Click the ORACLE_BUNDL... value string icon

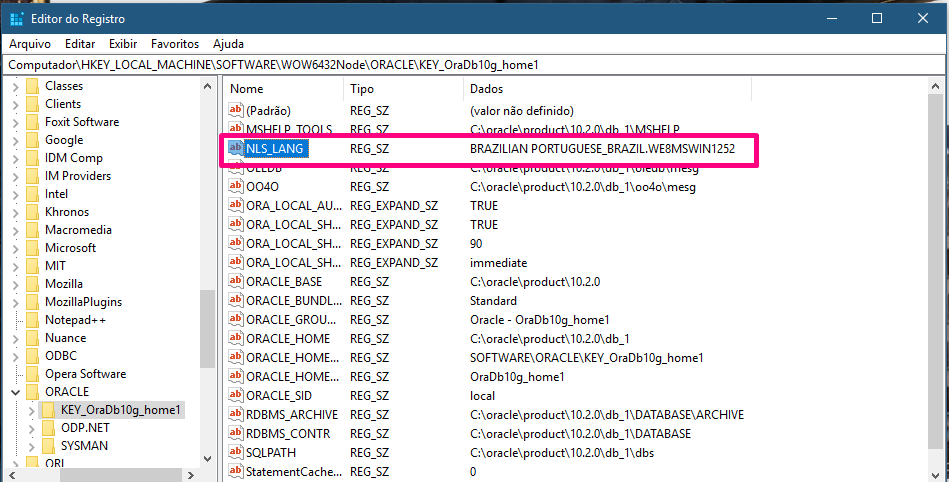(235, 300)
